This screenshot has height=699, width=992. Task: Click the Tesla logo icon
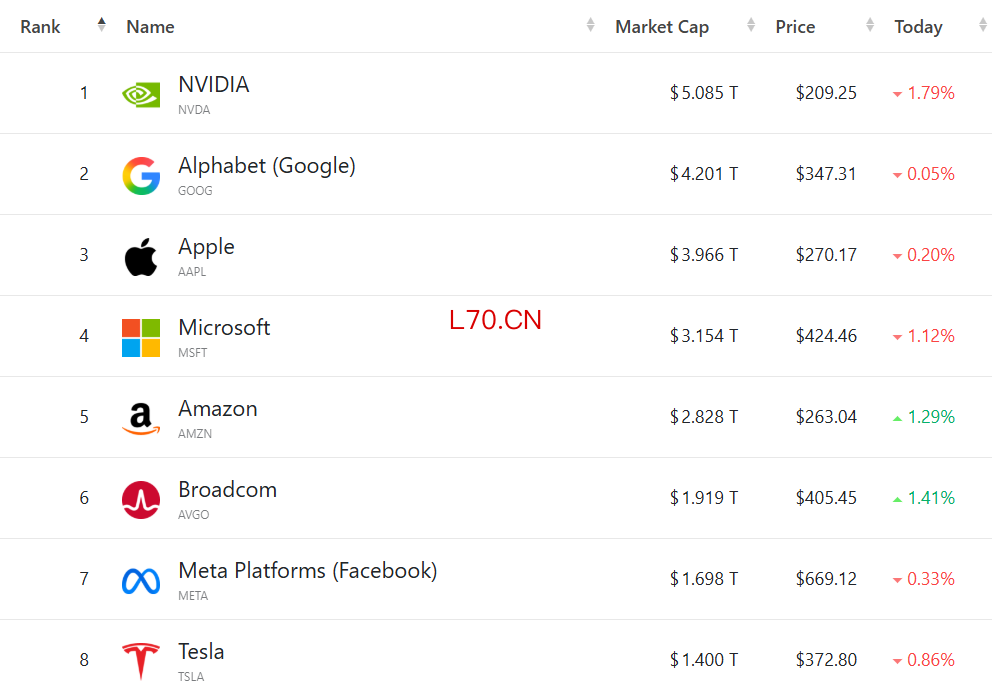click(x=140, y=661)
